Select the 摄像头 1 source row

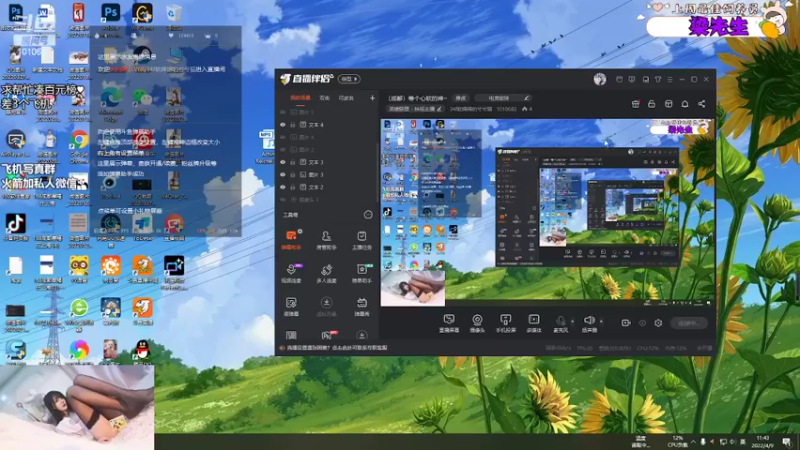pos(328,199)
